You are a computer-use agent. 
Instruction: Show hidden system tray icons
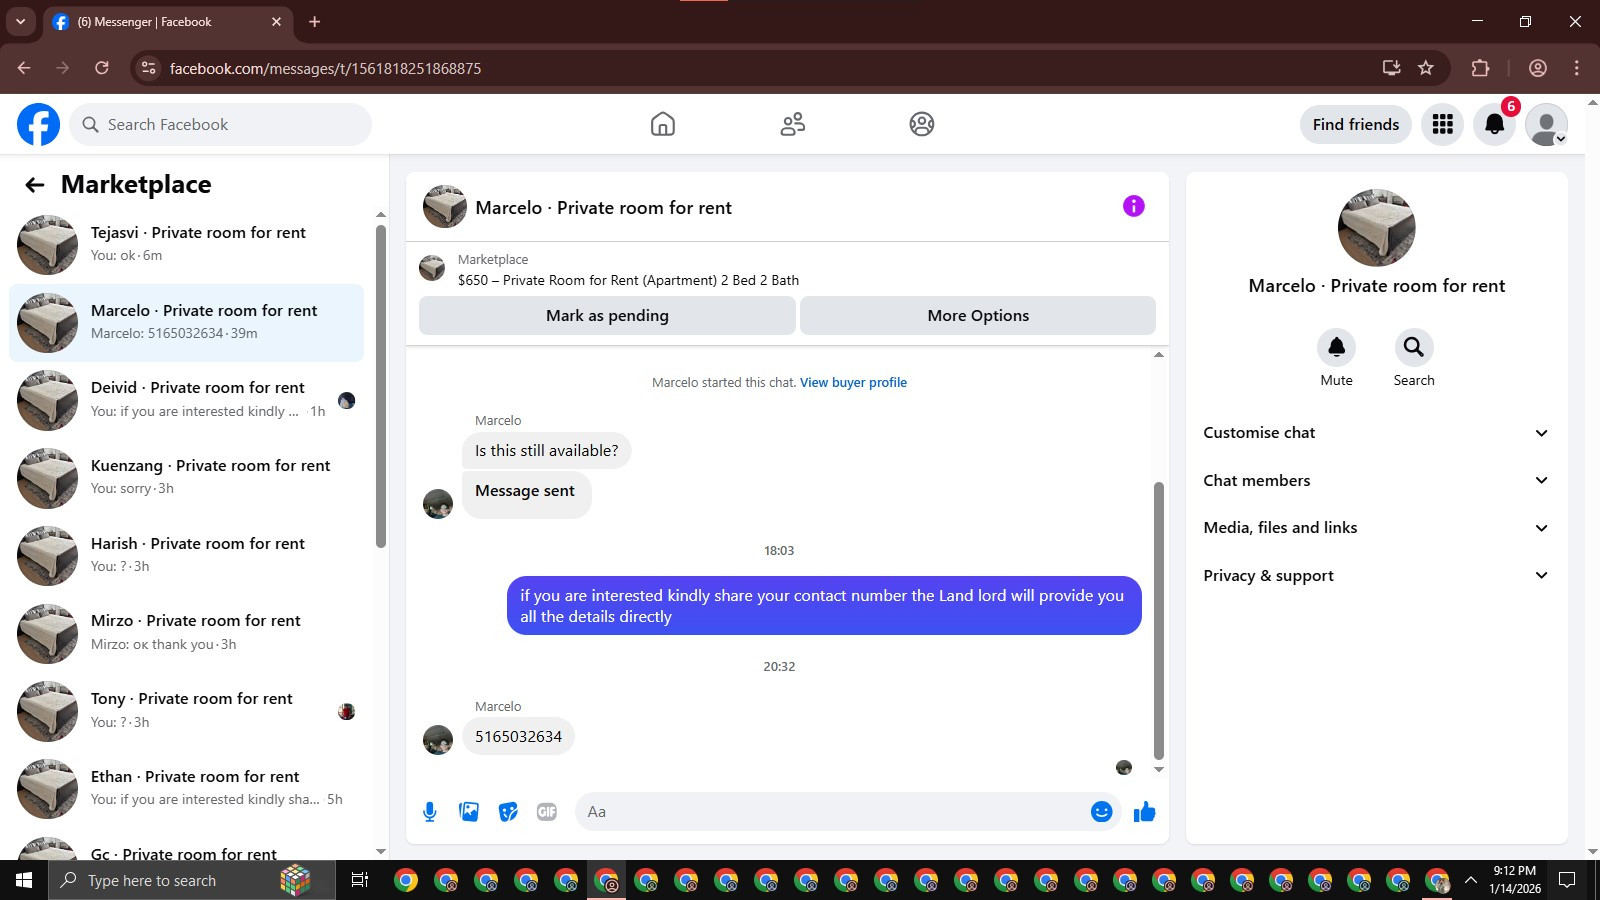tap(1470, 880)
